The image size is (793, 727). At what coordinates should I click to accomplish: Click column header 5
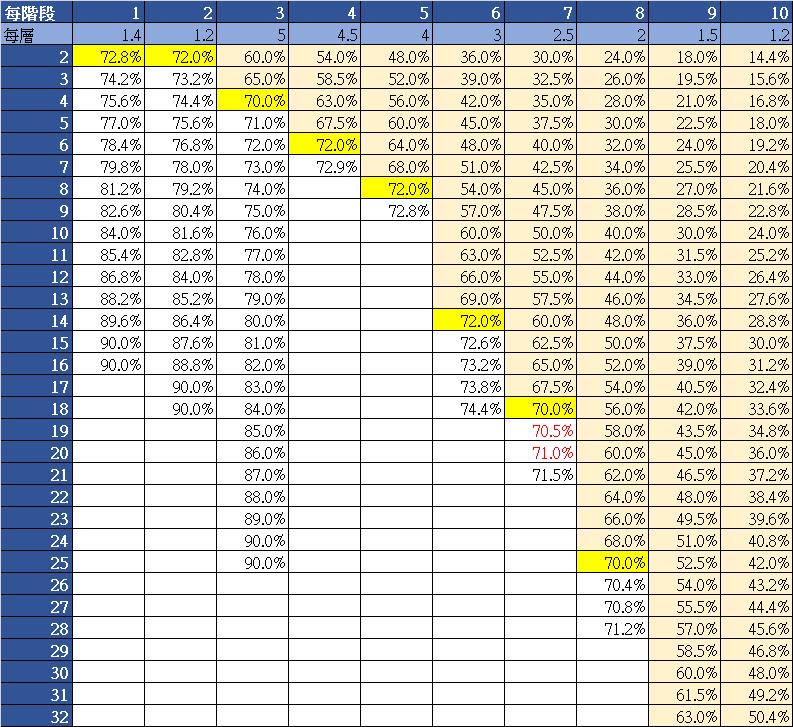pos(396,13)
